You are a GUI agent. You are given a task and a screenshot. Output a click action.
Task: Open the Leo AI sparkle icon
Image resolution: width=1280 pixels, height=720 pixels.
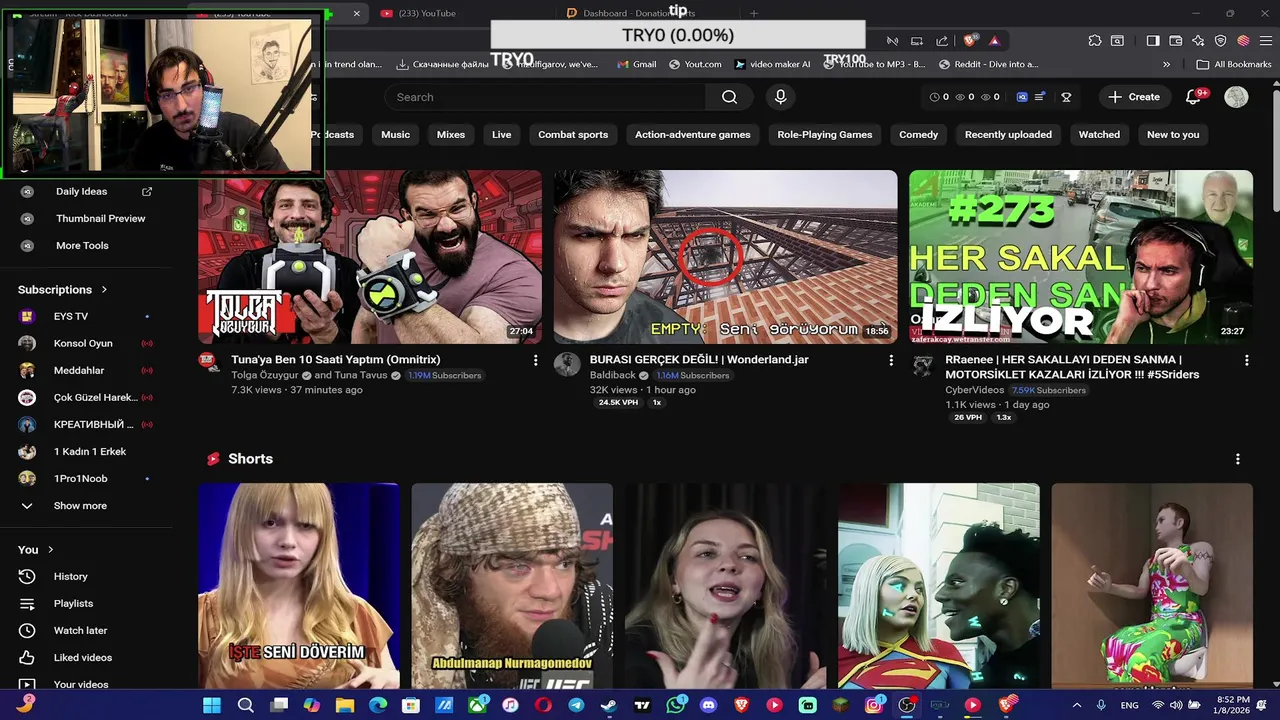(x=1198, y=40)
